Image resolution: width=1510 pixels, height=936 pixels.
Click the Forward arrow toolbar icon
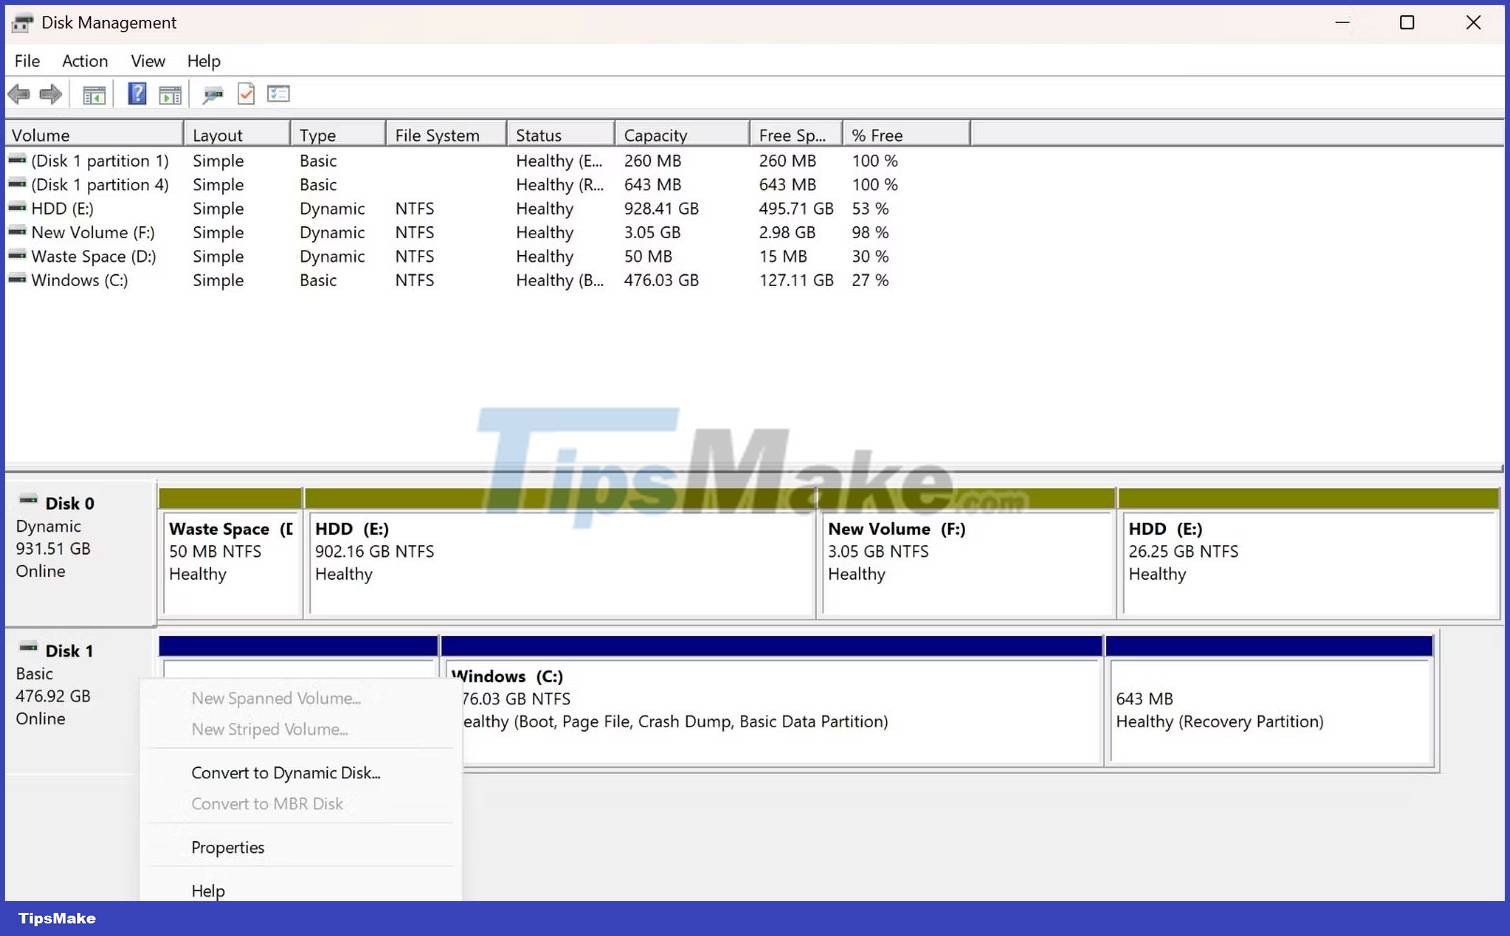coord(50,93)
